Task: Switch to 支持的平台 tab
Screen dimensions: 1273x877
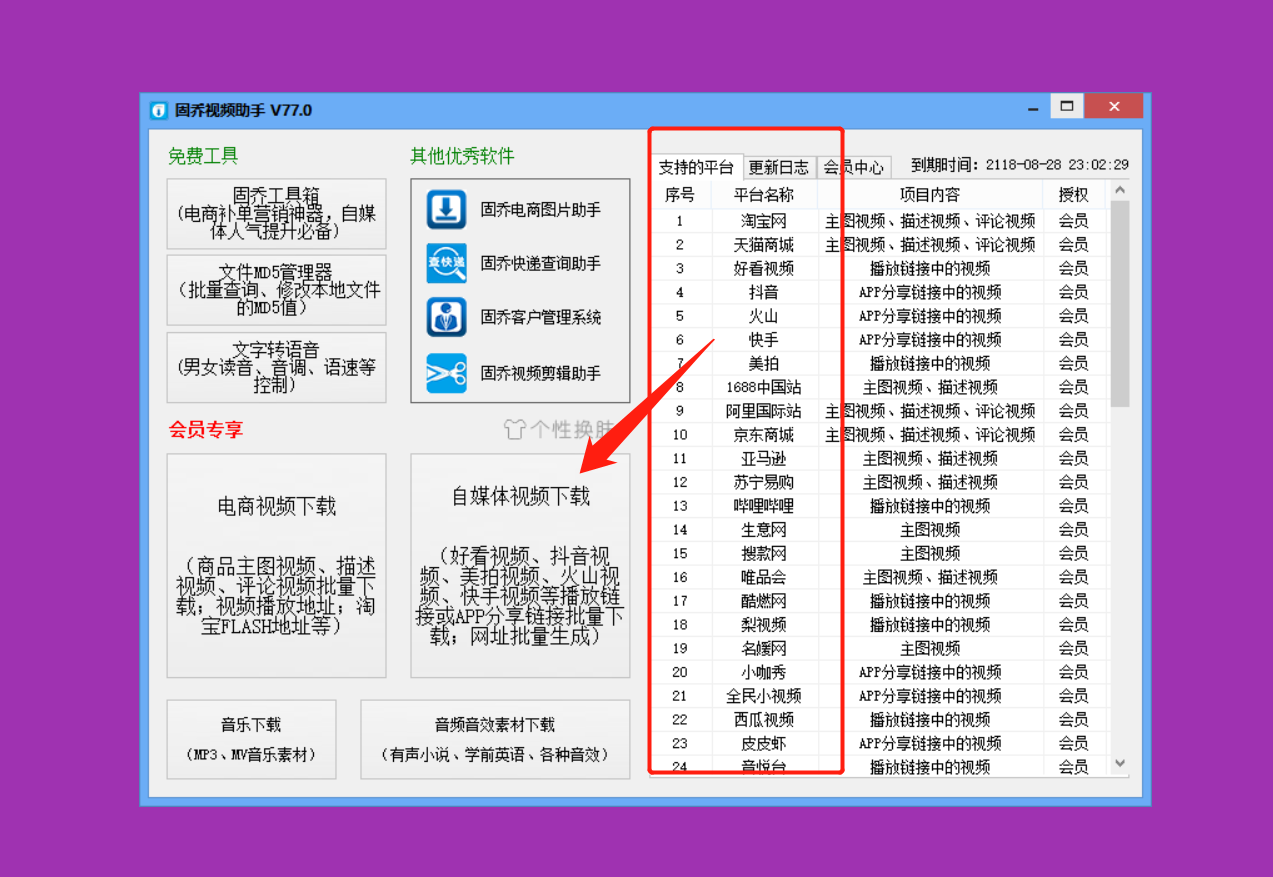Action: 696,167
